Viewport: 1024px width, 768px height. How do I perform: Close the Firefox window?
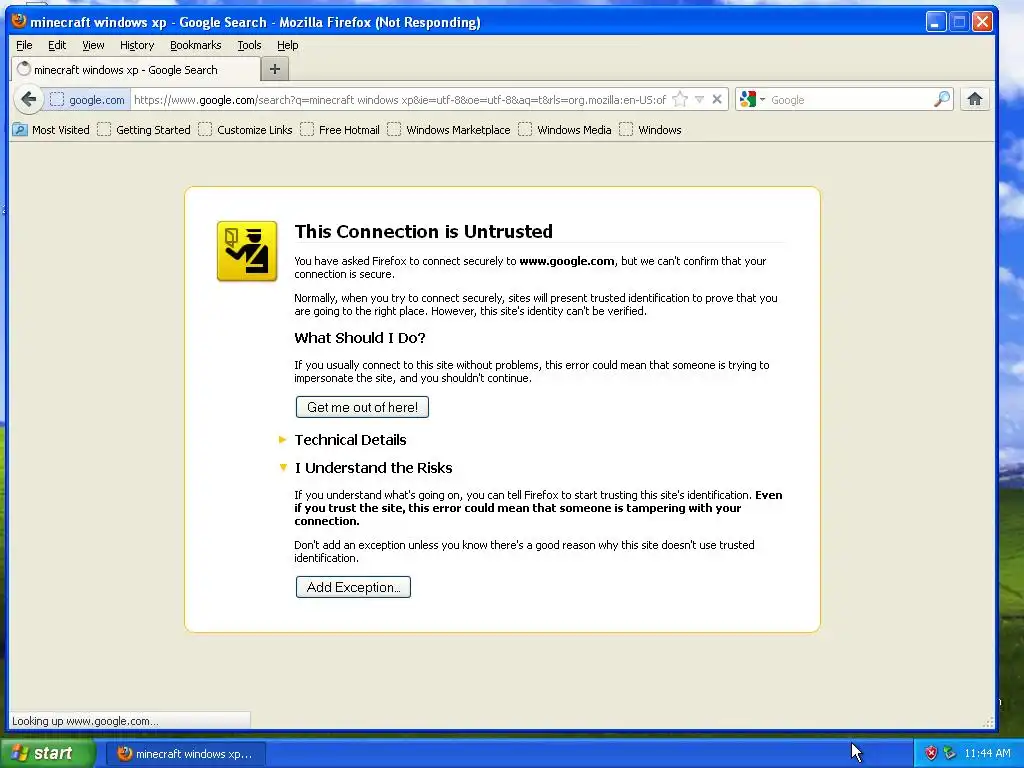click(x=982, y=22)
